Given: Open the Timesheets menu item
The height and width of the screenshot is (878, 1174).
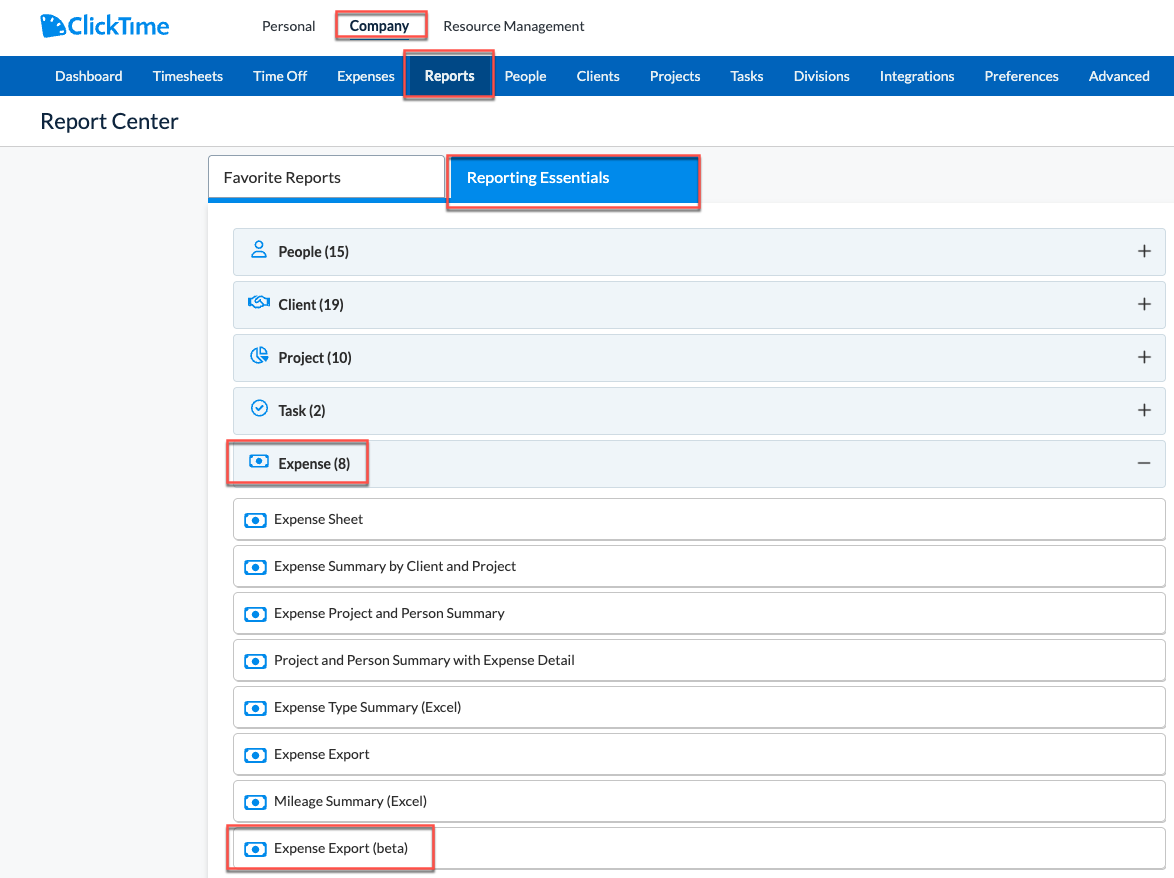Looking at the screenshot, I should (x=188, y=76).
